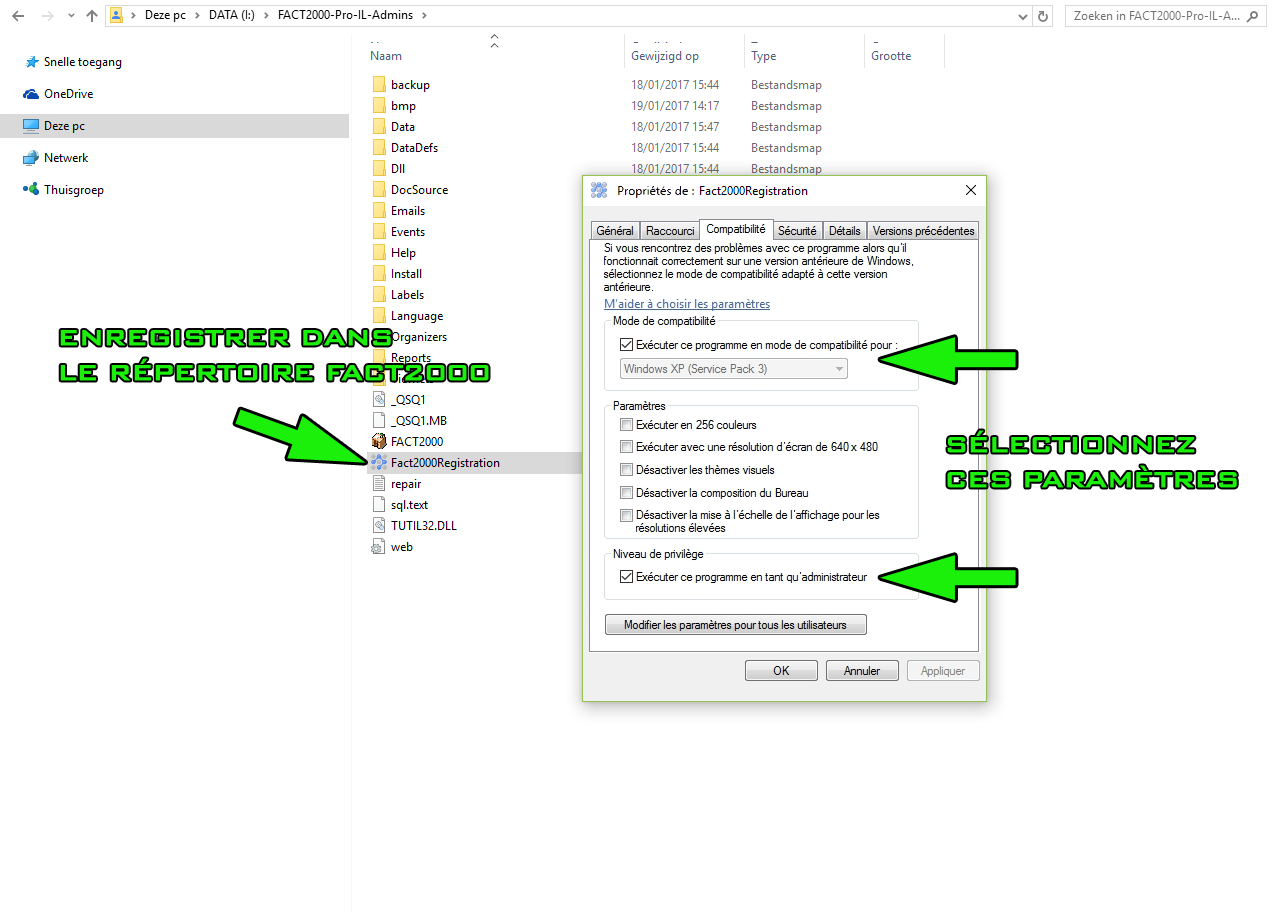Viewport: 1279px width, 912px height.
Task: Select the bmp folder icon
Action: (x=378, y=106)
